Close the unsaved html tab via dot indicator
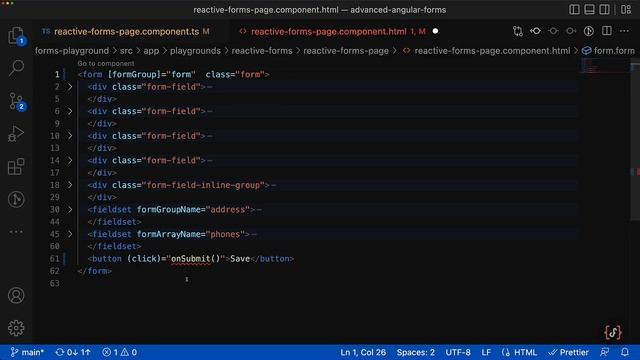 435,31
